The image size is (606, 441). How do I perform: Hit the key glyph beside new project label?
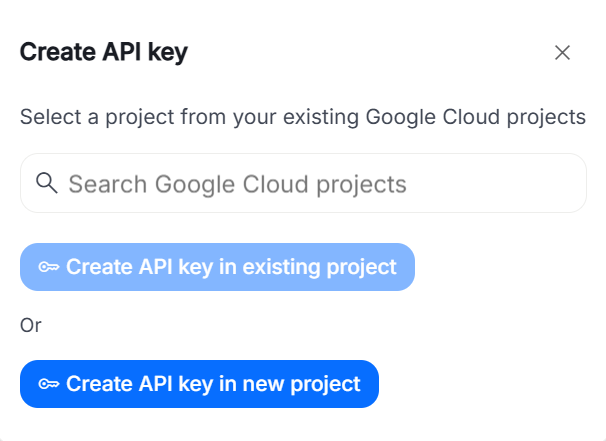click(x=48, y=384)
